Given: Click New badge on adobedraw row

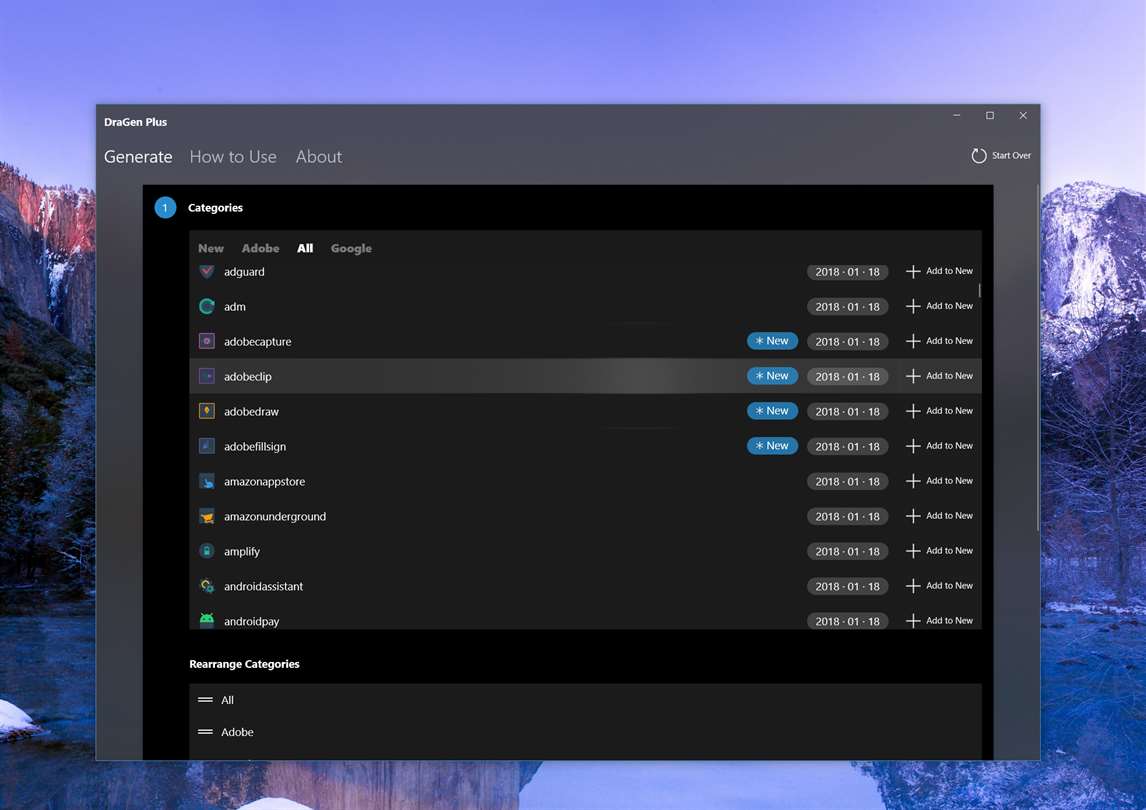Looking at the screenshot, I should tap(772, 411).
